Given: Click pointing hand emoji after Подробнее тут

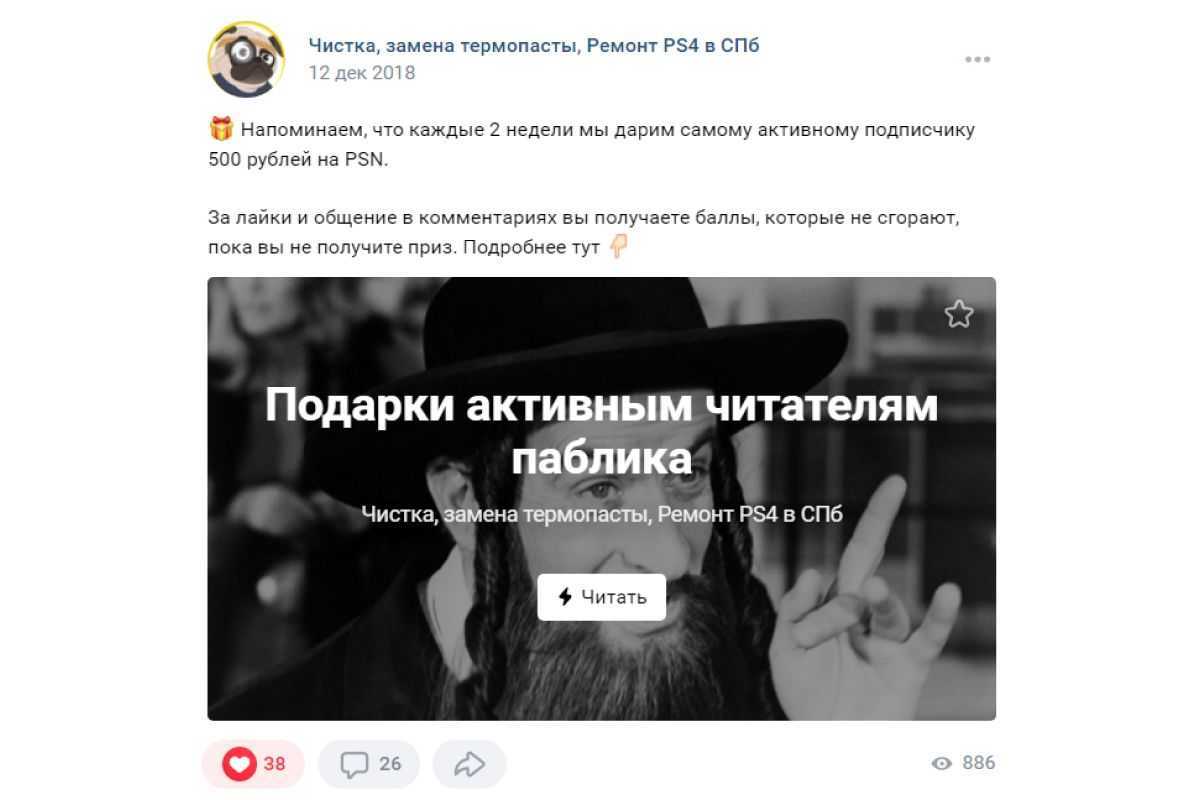Looking at the screenshot, I should coord(619,246).
